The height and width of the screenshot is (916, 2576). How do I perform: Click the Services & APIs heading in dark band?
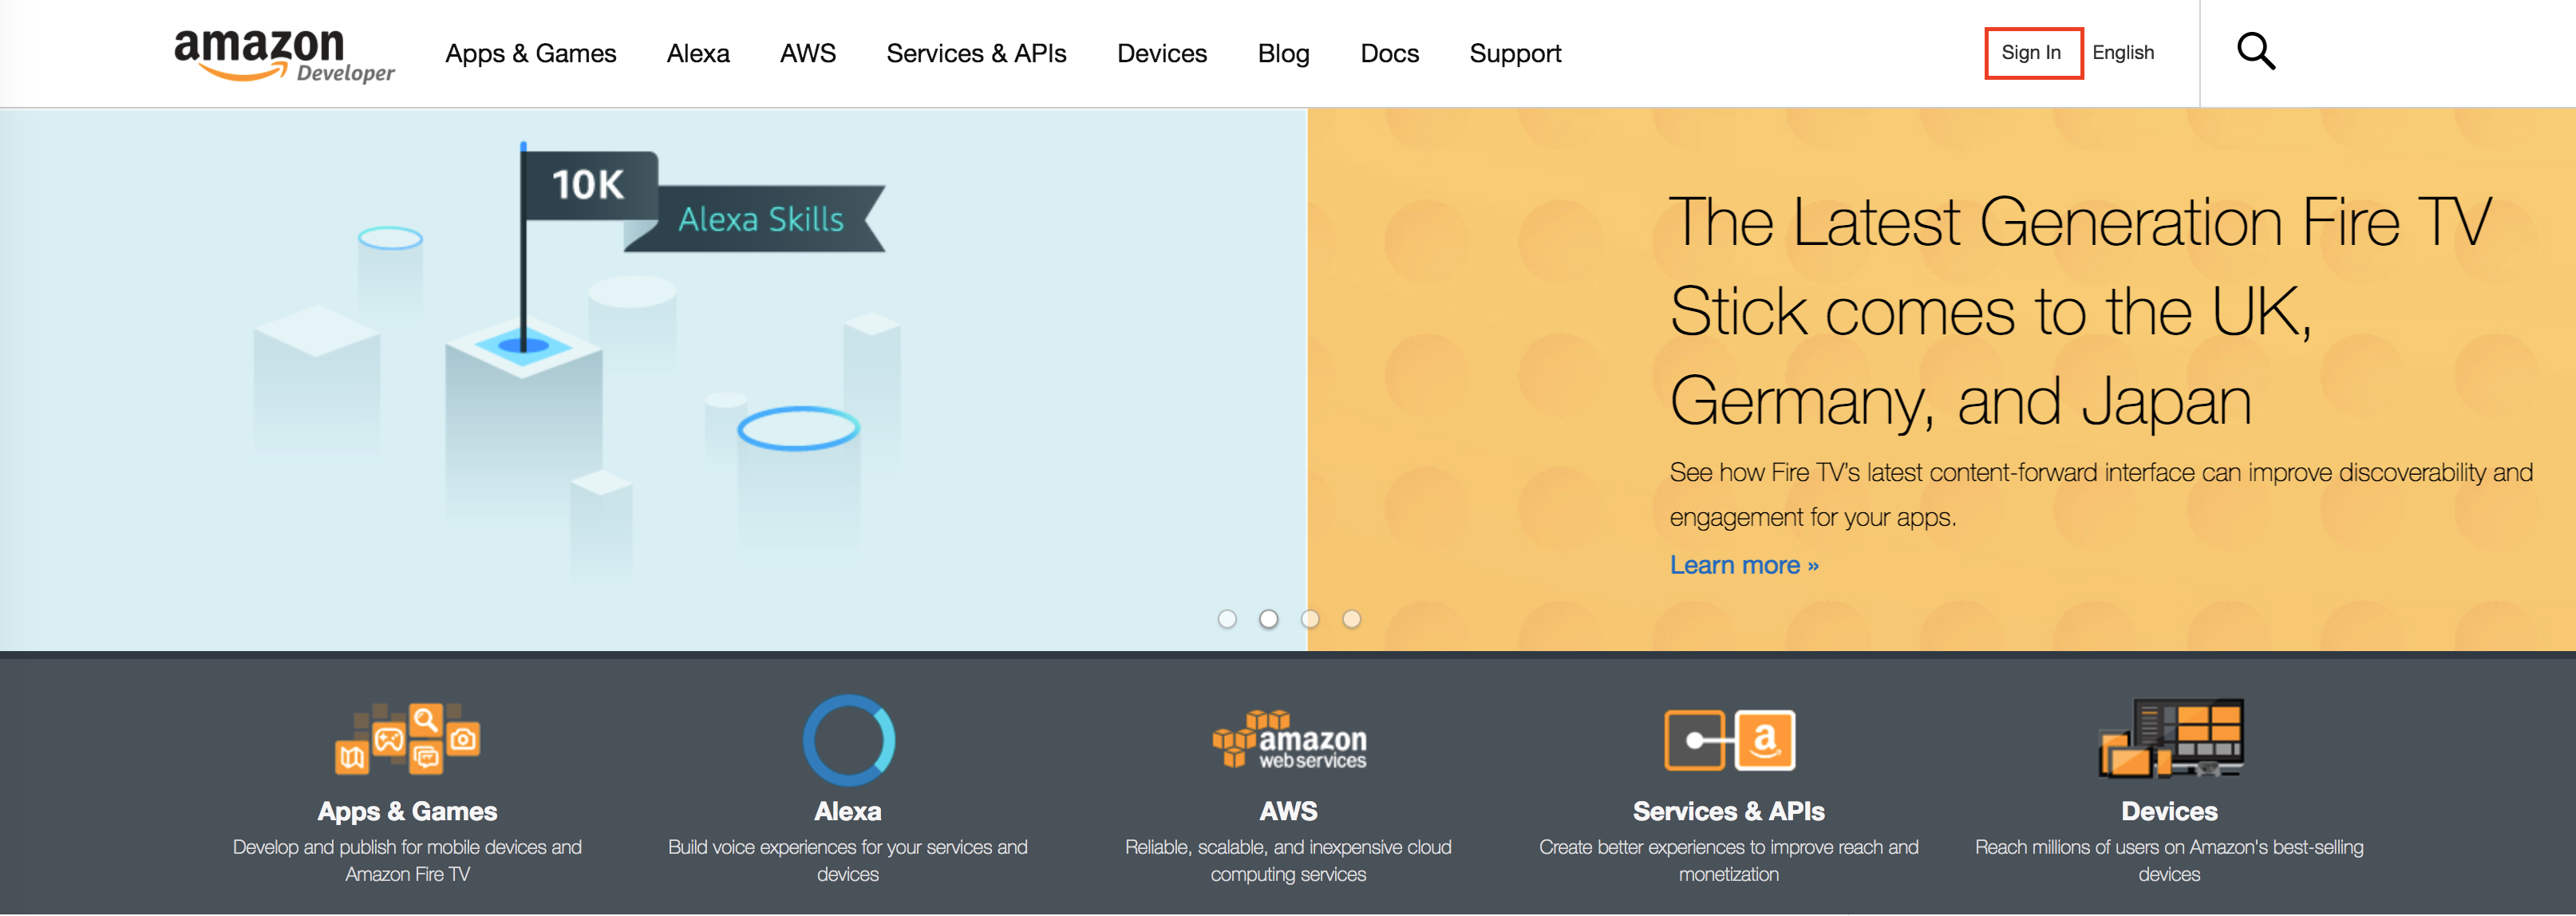tap(1729, 811)
